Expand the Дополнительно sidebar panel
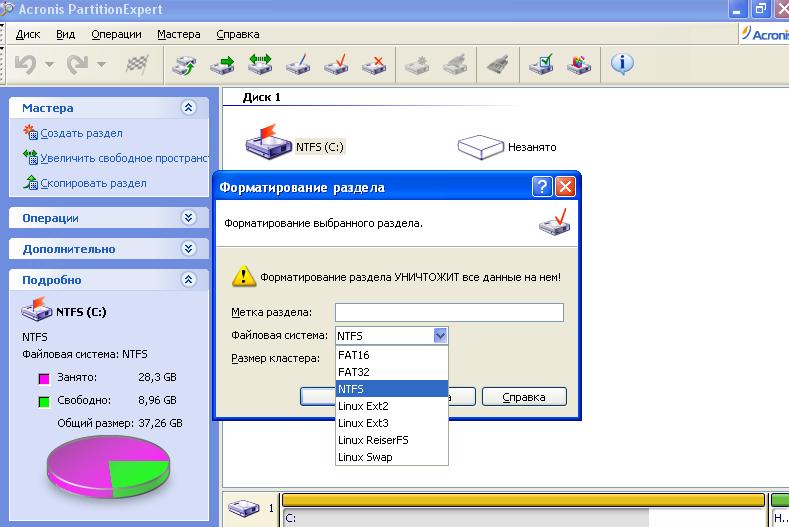Image resolution: width=789 pixels, height=527 pixels. pyautogui.click(x=189, y=249)
